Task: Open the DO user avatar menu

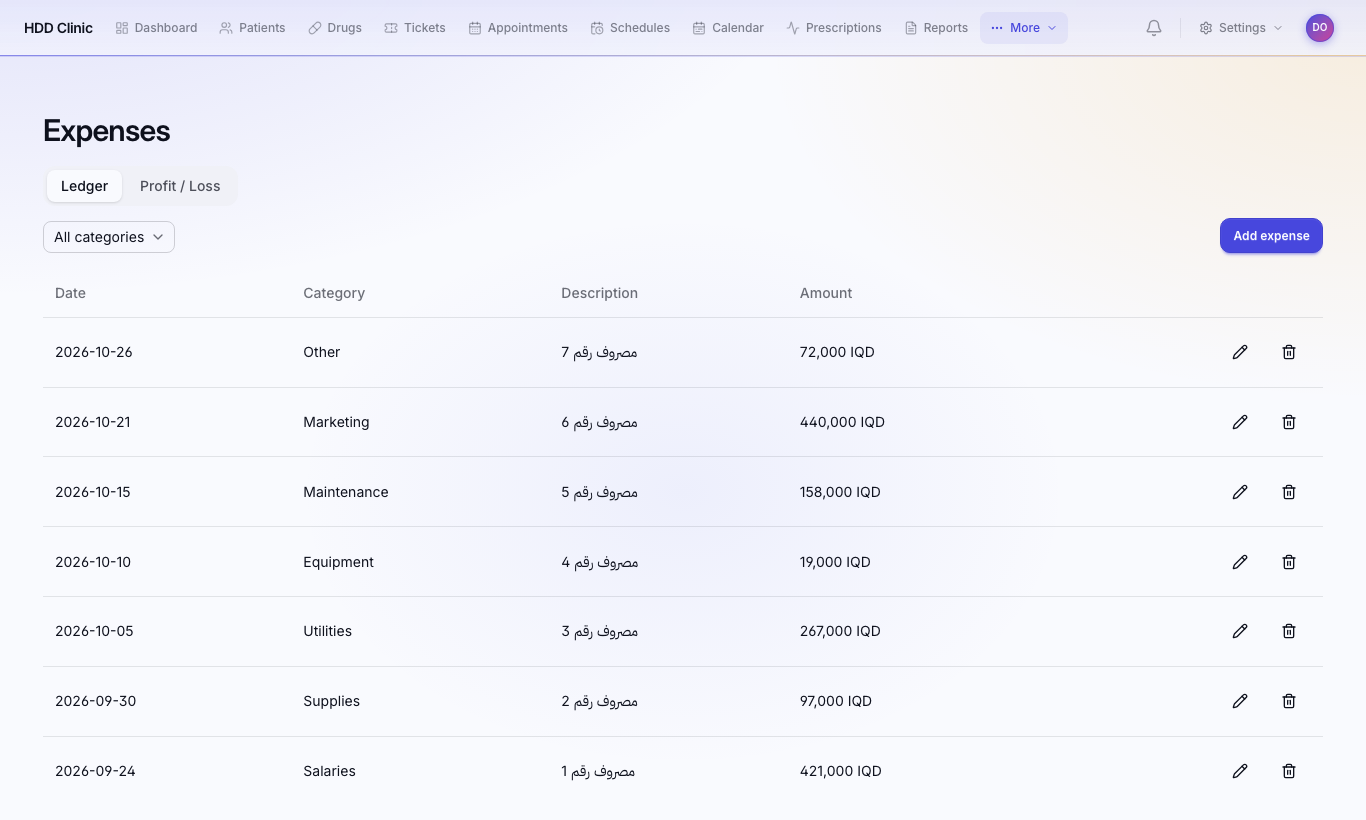Action: (x=1320, y=28)
